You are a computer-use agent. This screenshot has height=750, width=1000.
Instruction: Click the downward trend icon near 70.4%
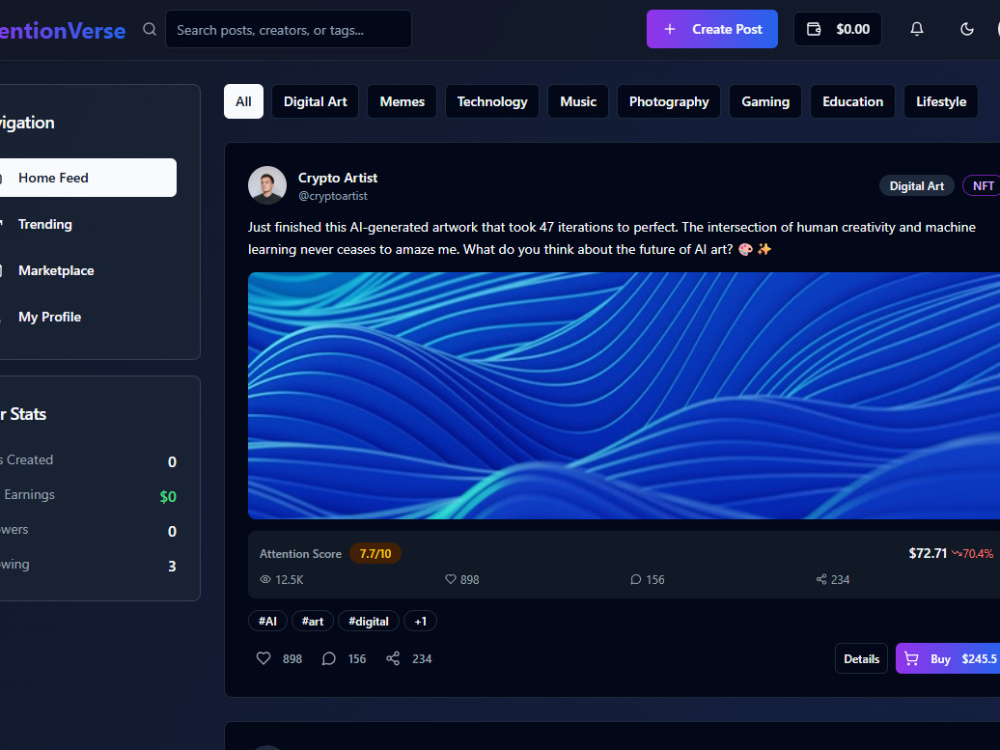click(x=957, y=554)
